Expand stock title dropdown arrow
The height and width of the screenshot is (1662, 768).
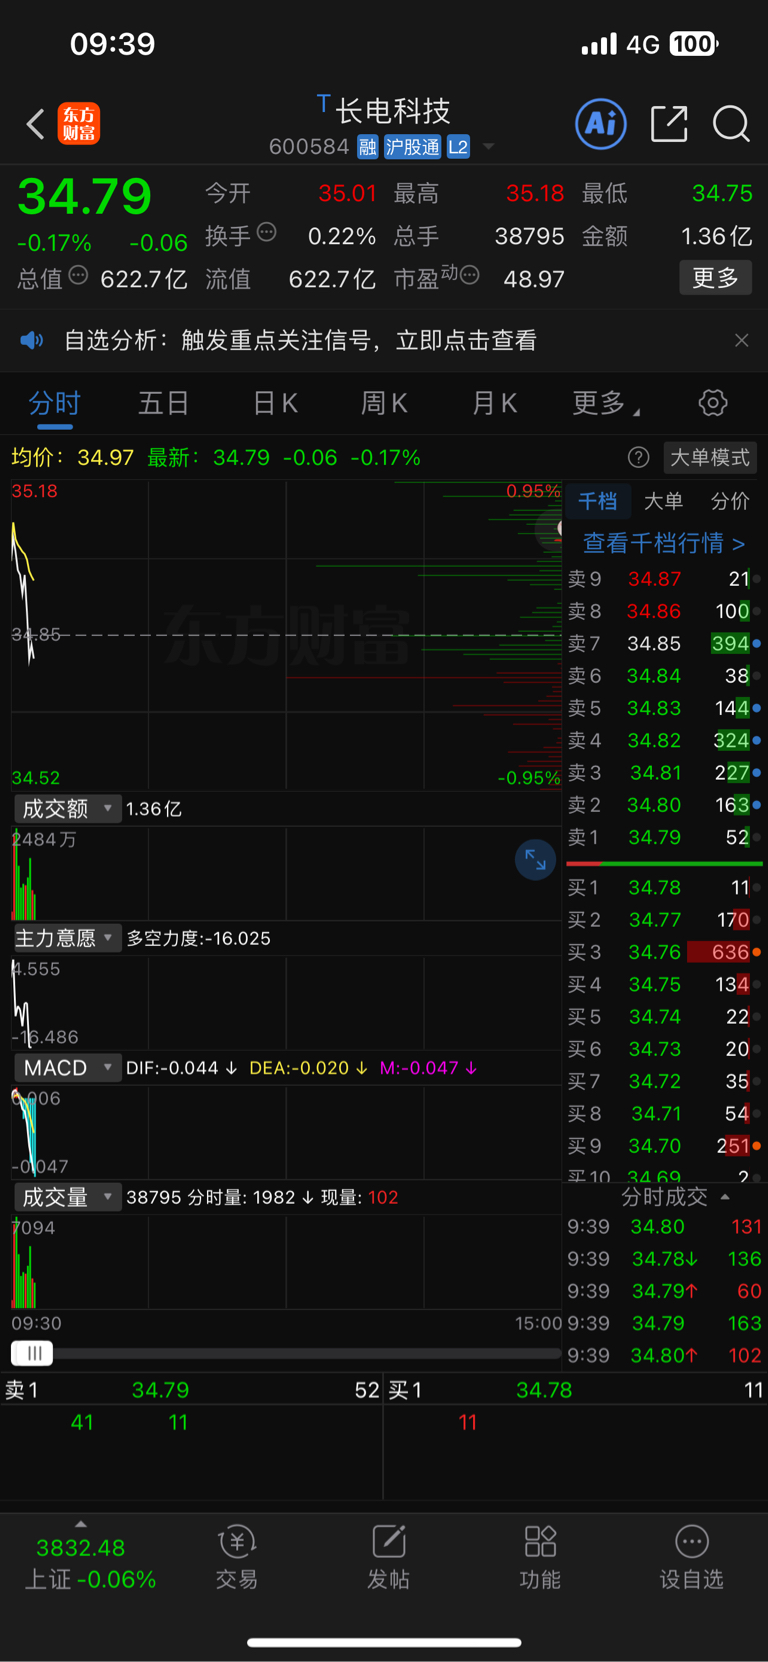(x=489, y=147)
